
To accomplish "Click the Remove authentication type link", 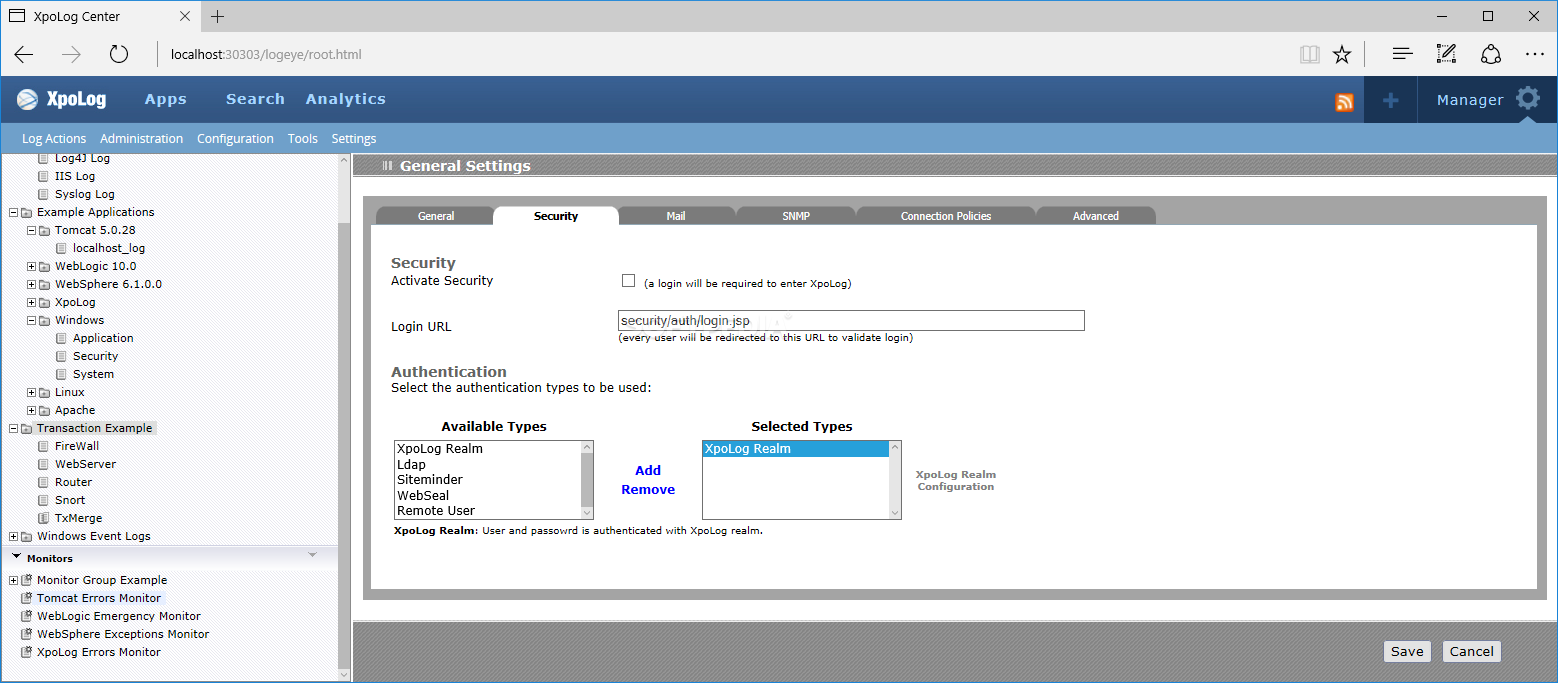I will coord(648,489).
